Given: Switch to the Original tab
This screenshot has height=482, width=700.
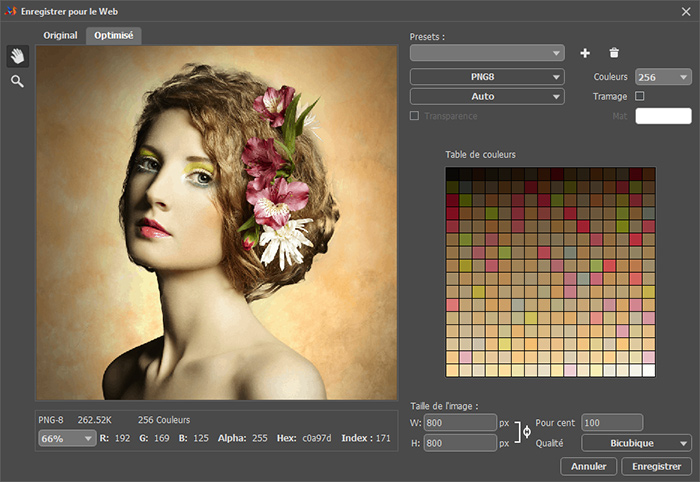Looking at the screenshot, I should click(60, 35).
